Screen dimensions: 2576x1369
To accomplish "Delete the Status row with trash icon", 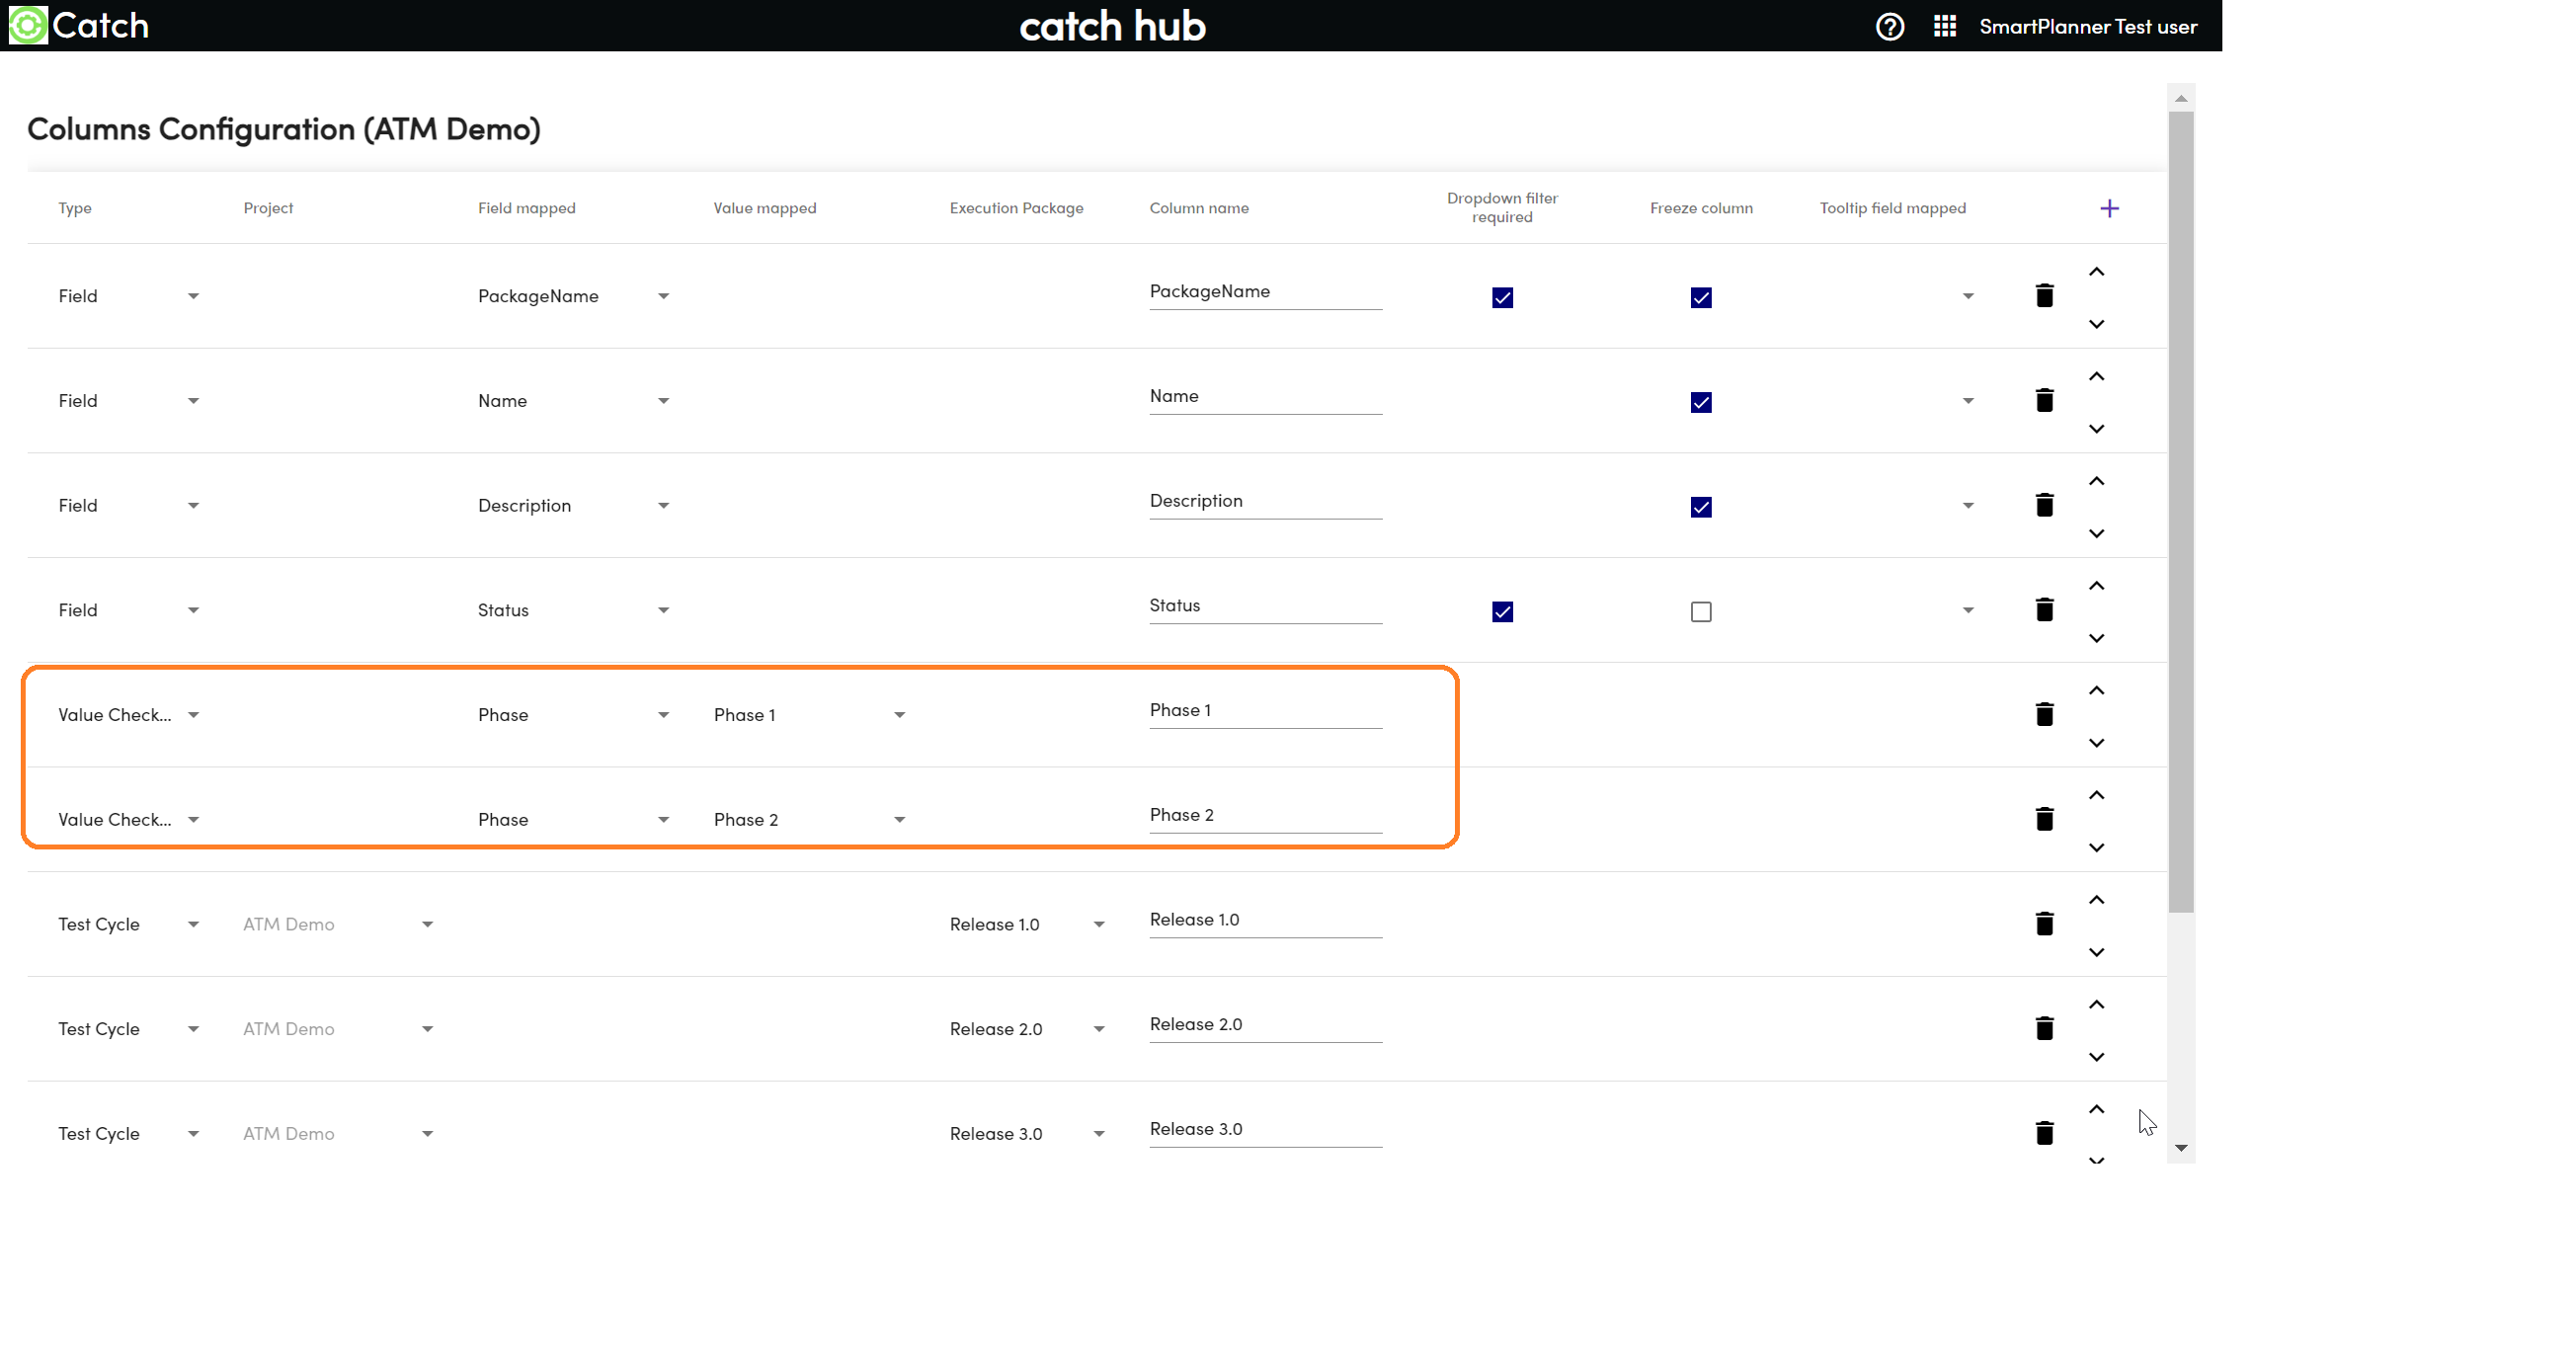I will 2043,610.
